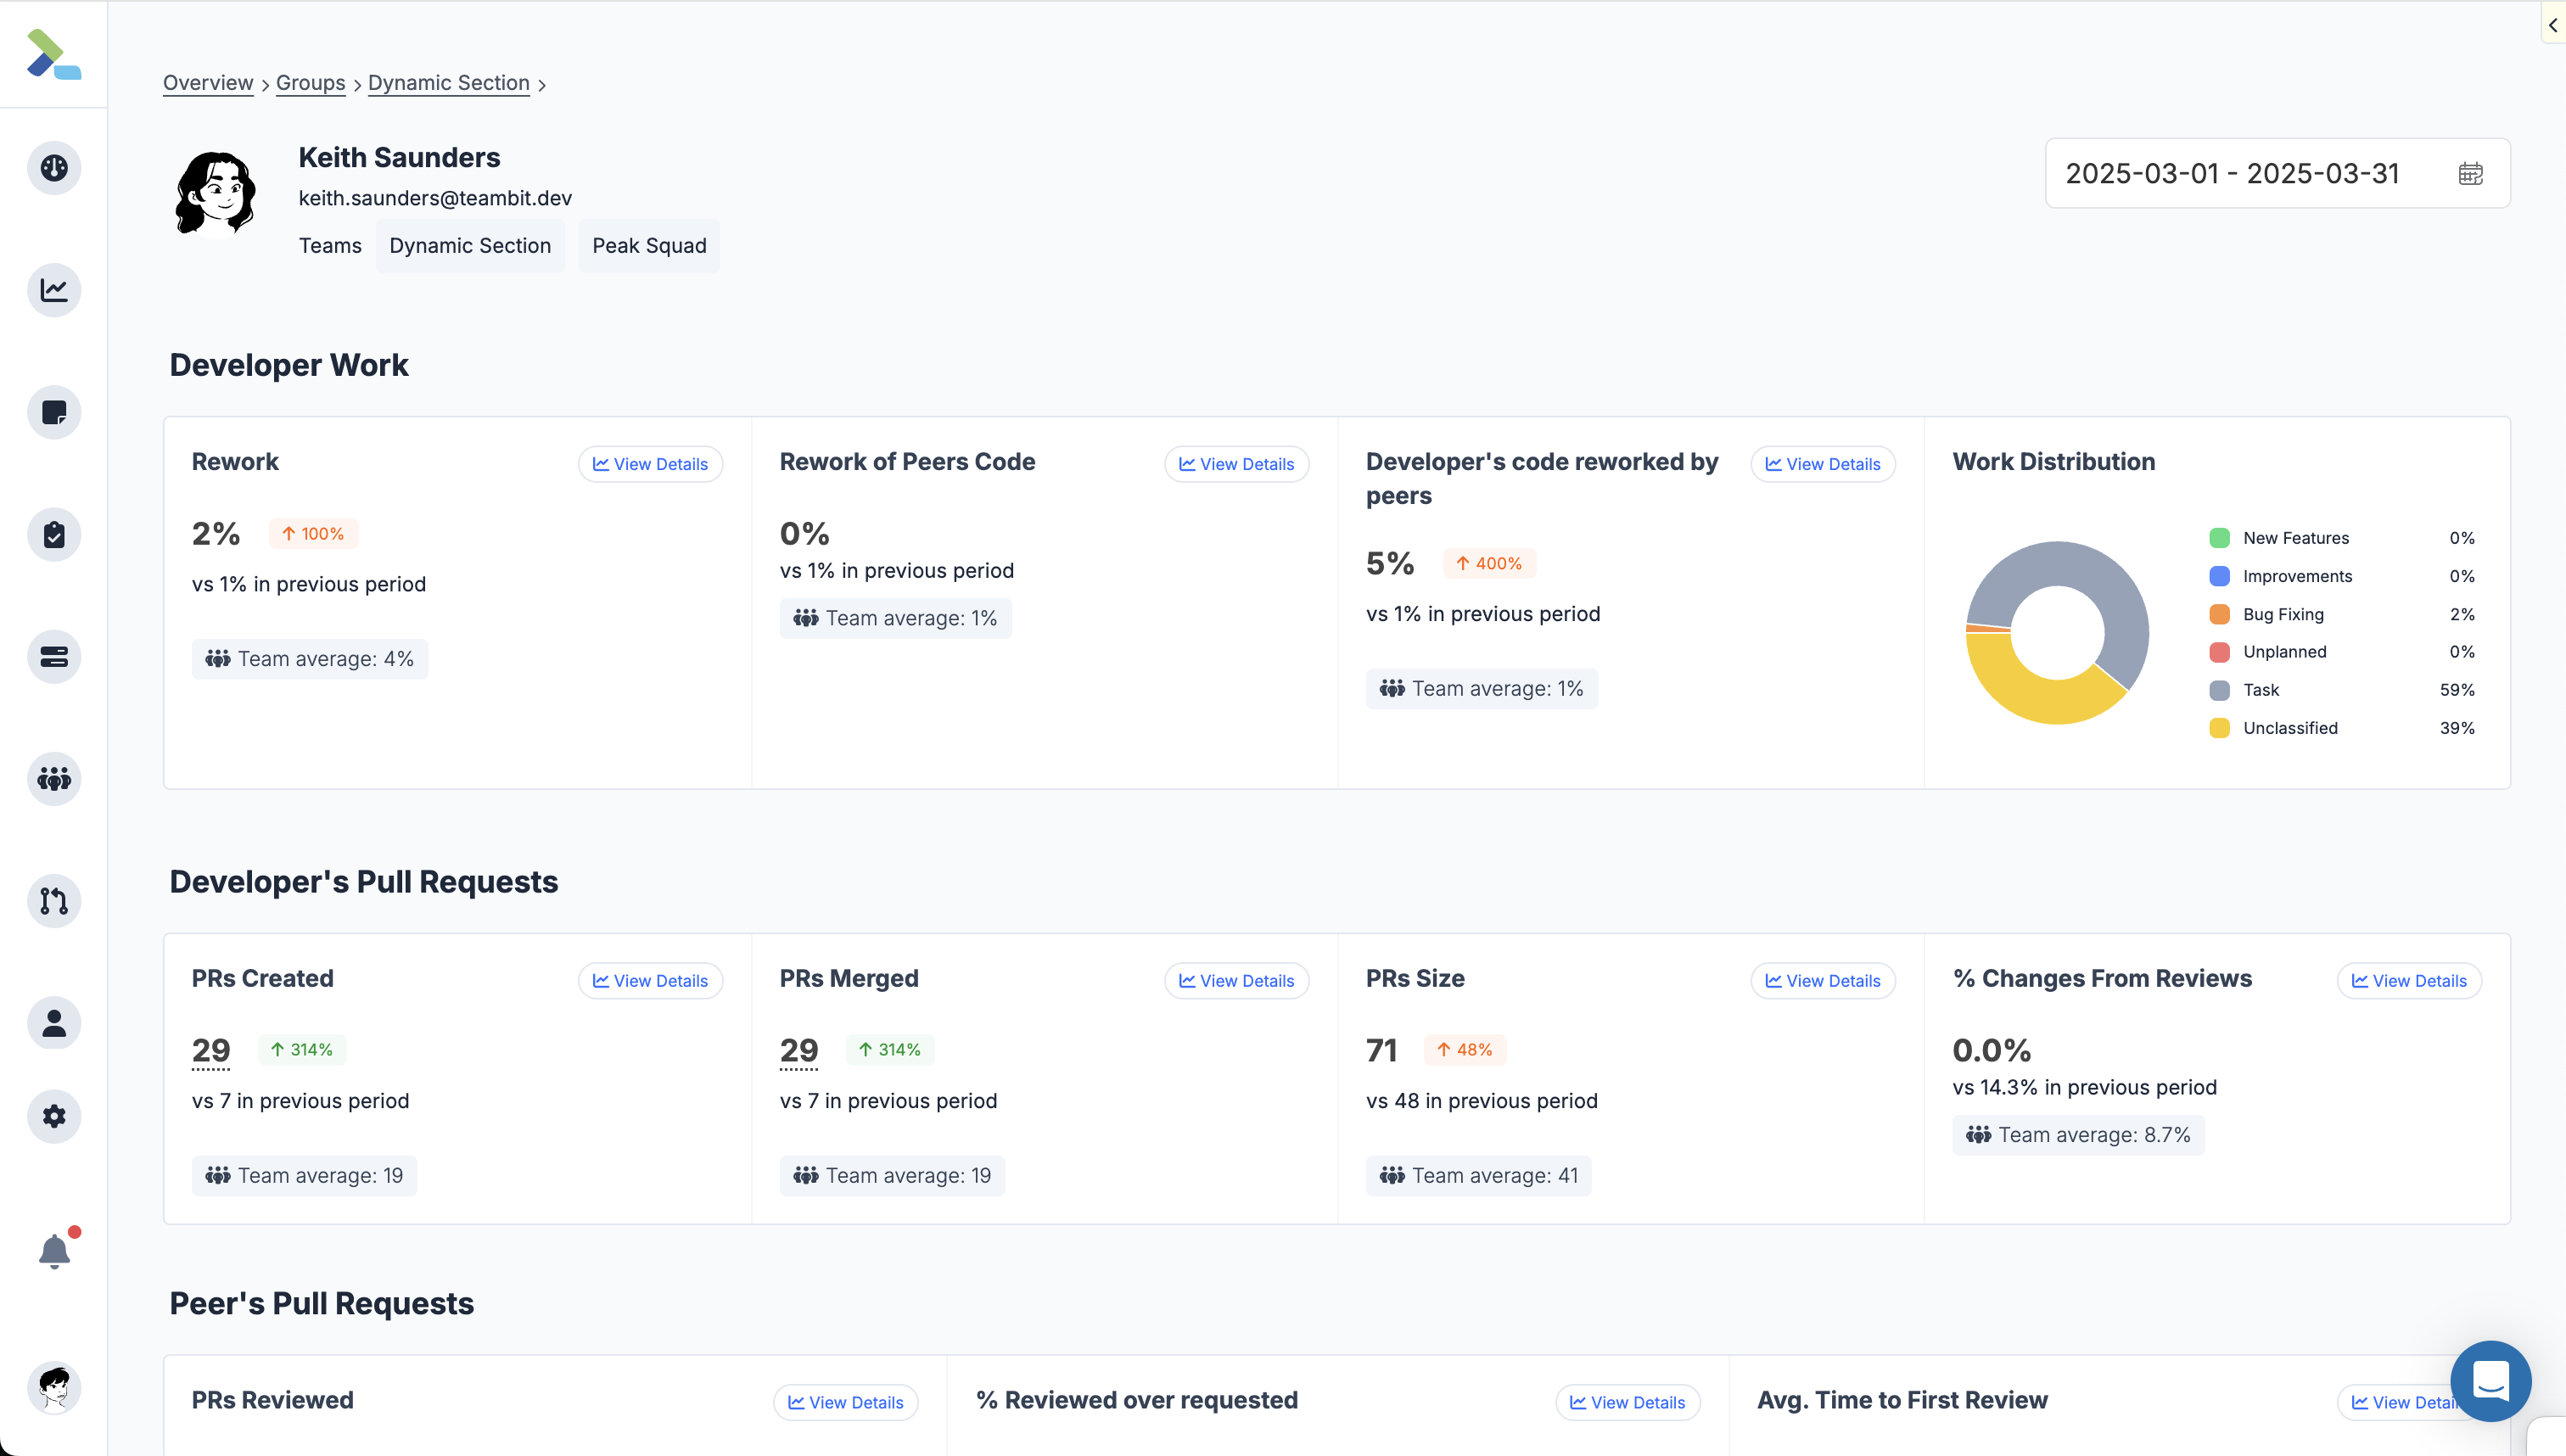Screen dimensions: 2566x1456
Task: Toggle Unclassified legend entry in chart
Action: (2289, 728)
